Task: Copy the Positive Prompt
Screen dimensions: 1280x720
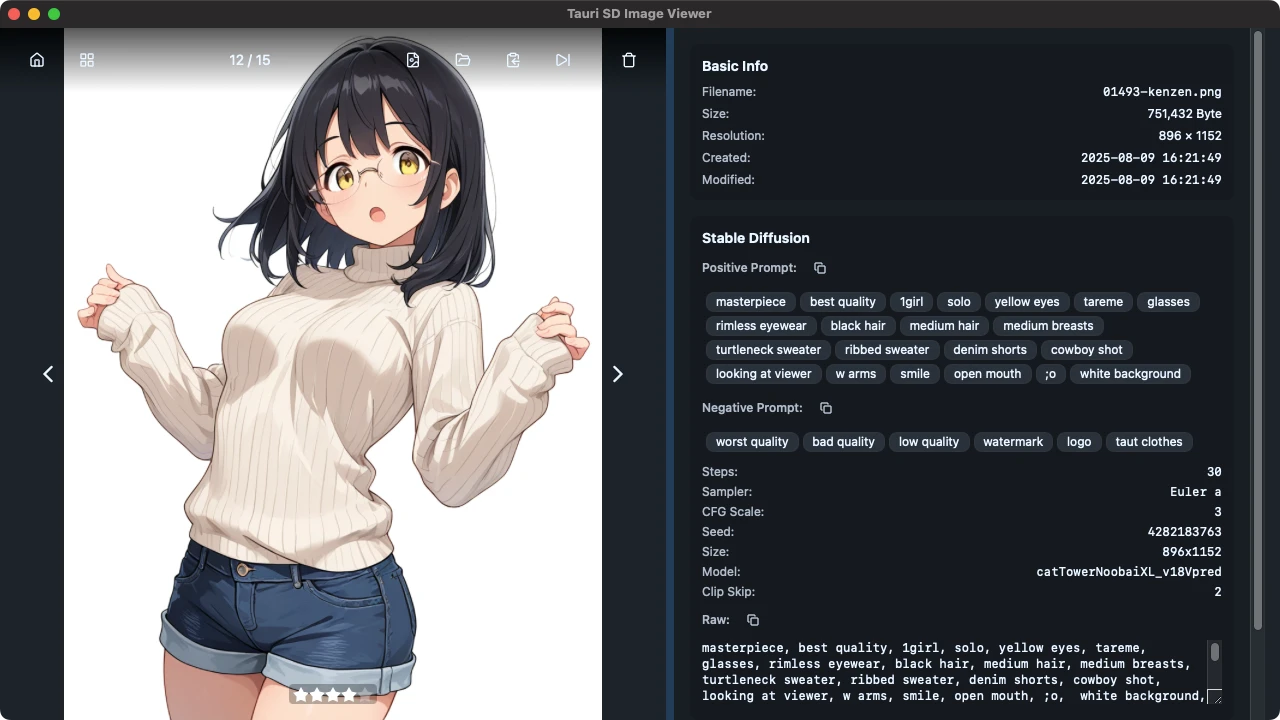Action: pyautogui.click(x=819, y=267)
